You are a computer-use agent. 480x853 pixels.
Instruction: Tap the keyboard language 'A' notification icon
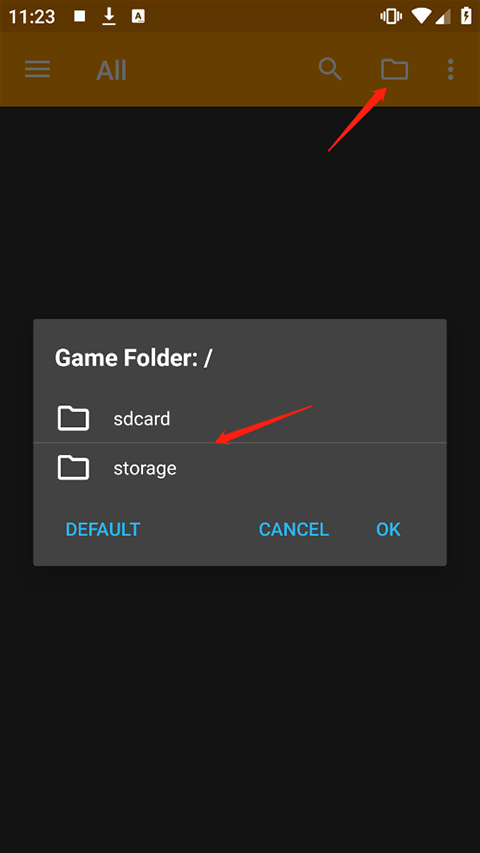[x=138, y=16]
